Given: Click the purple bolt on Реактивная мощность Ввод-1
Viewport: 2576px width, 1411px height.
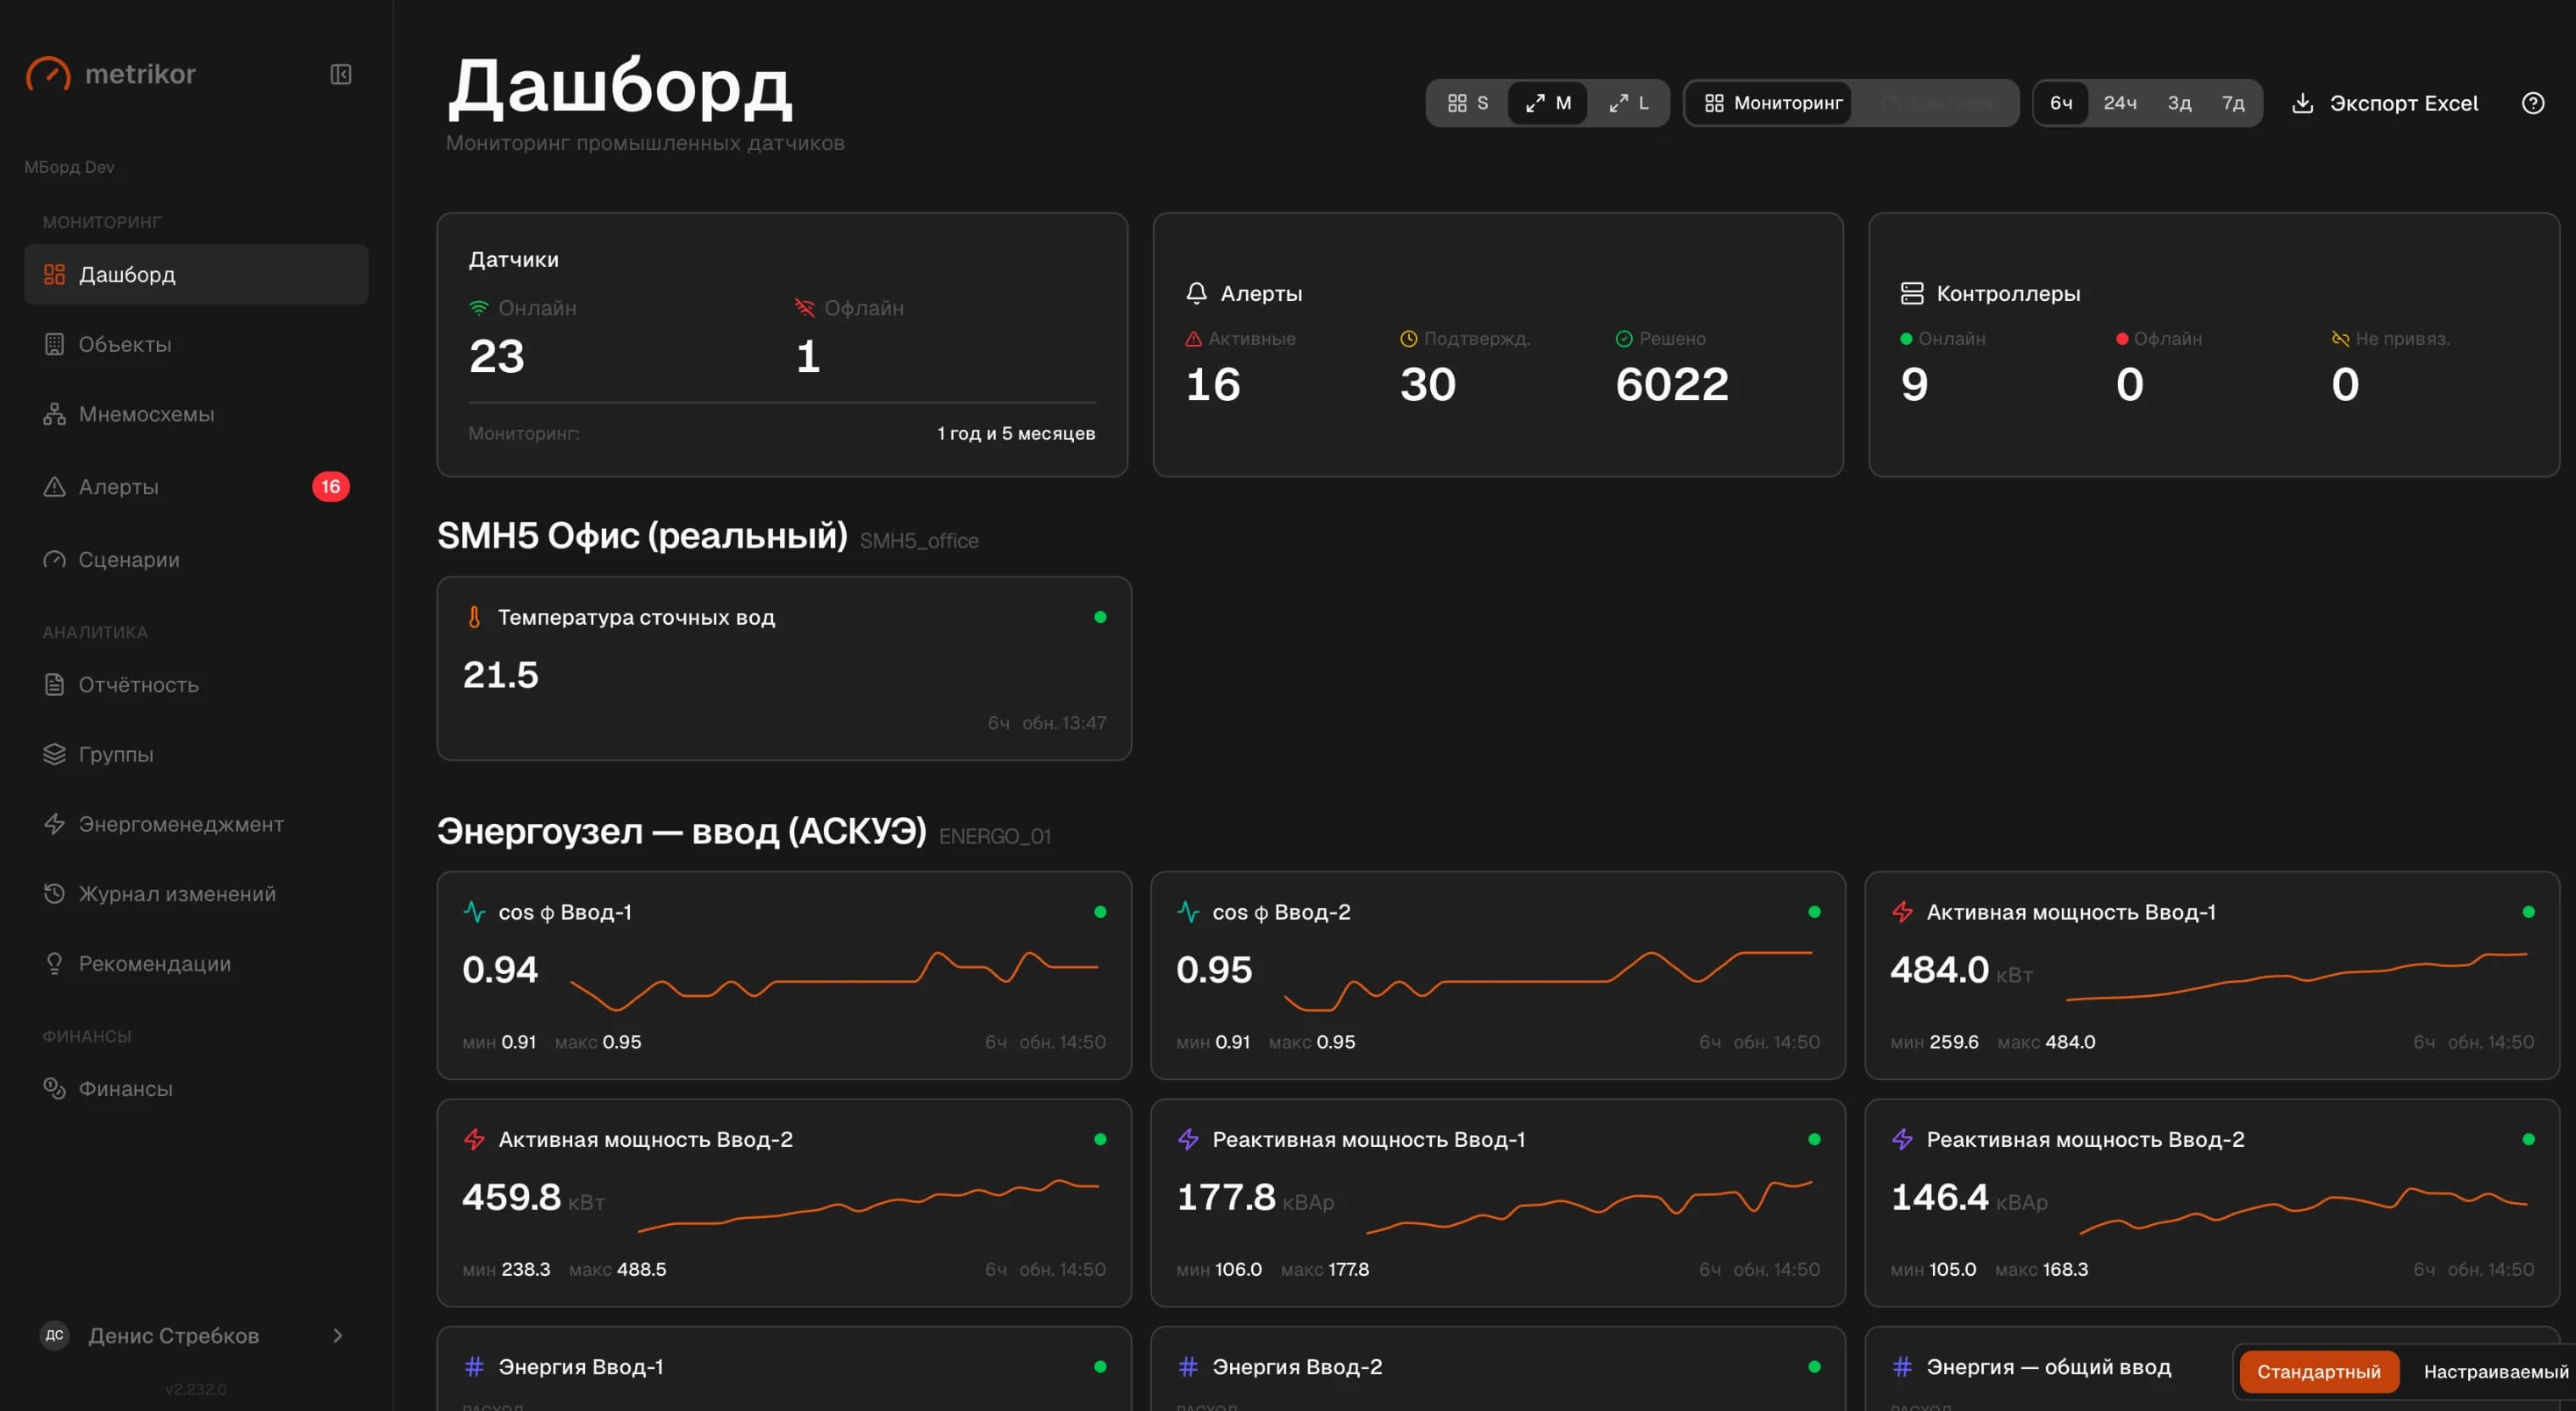Looking at the screenshot, I should [1188, 1139].
